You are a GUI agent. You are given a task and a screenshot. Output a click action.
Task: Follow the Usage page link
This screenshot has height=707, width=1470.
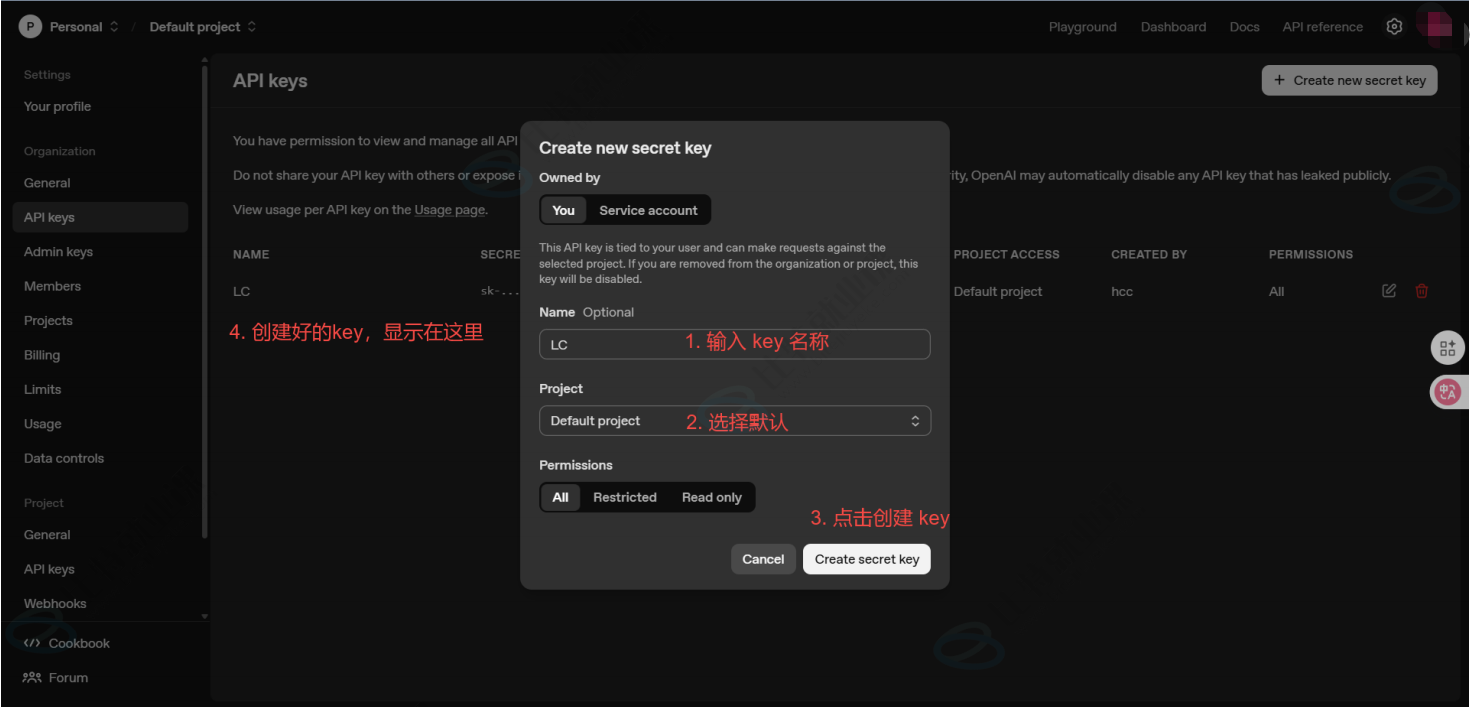click(x=449, y=210)
